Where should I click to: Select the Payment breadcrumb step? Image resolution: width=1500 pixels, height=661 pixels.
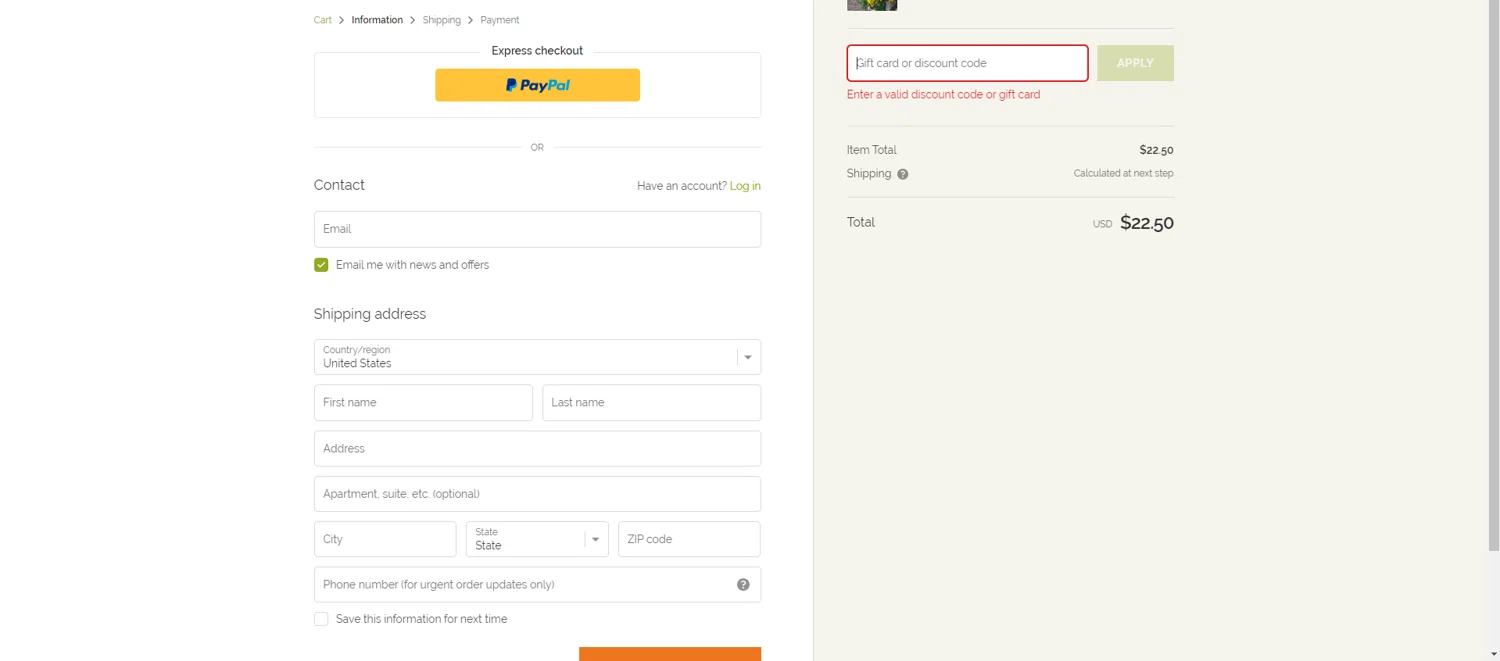click(499, 20)
